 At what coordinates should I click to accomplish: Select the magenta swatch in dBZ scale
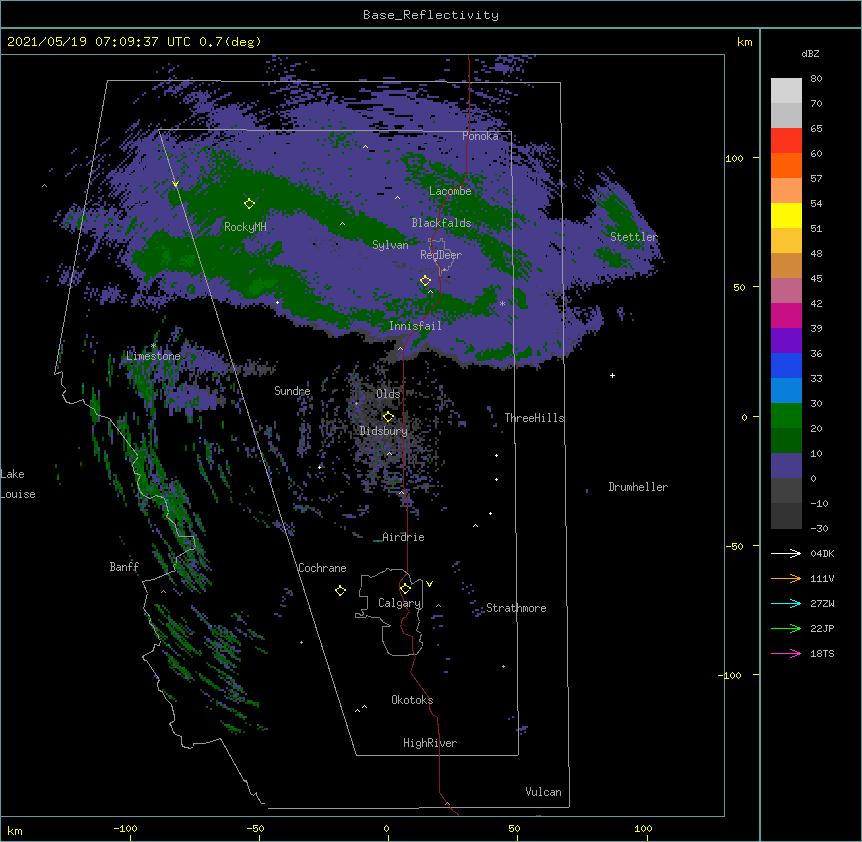(786, 315)
